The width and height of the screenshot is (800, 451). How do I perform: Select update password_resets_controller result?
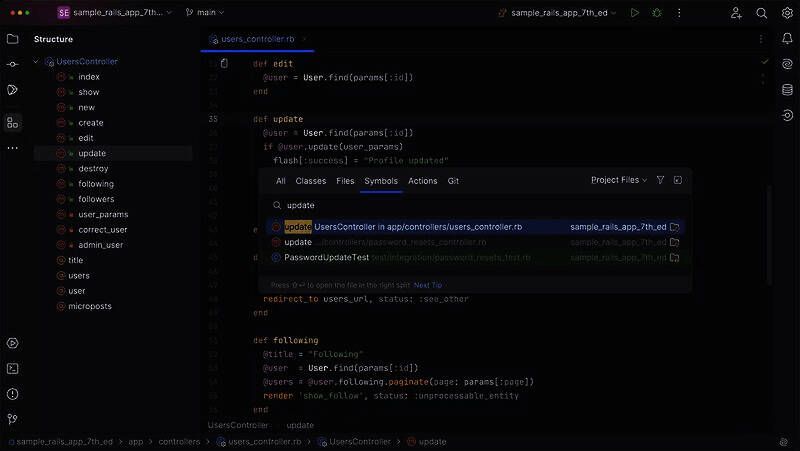(x=474, y=242)
